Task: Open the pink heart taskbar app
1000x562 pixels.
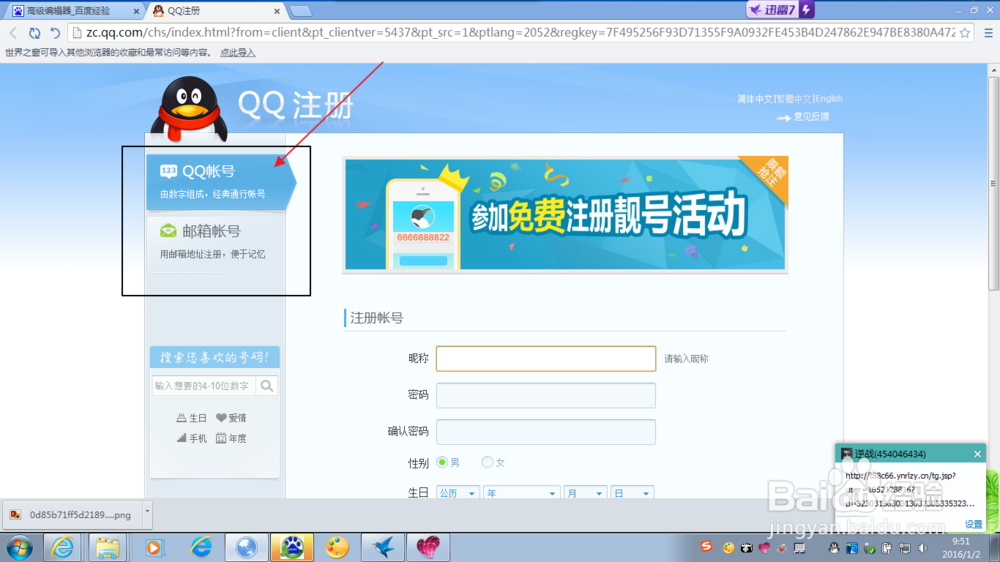Action: click(x=428, y=547)
